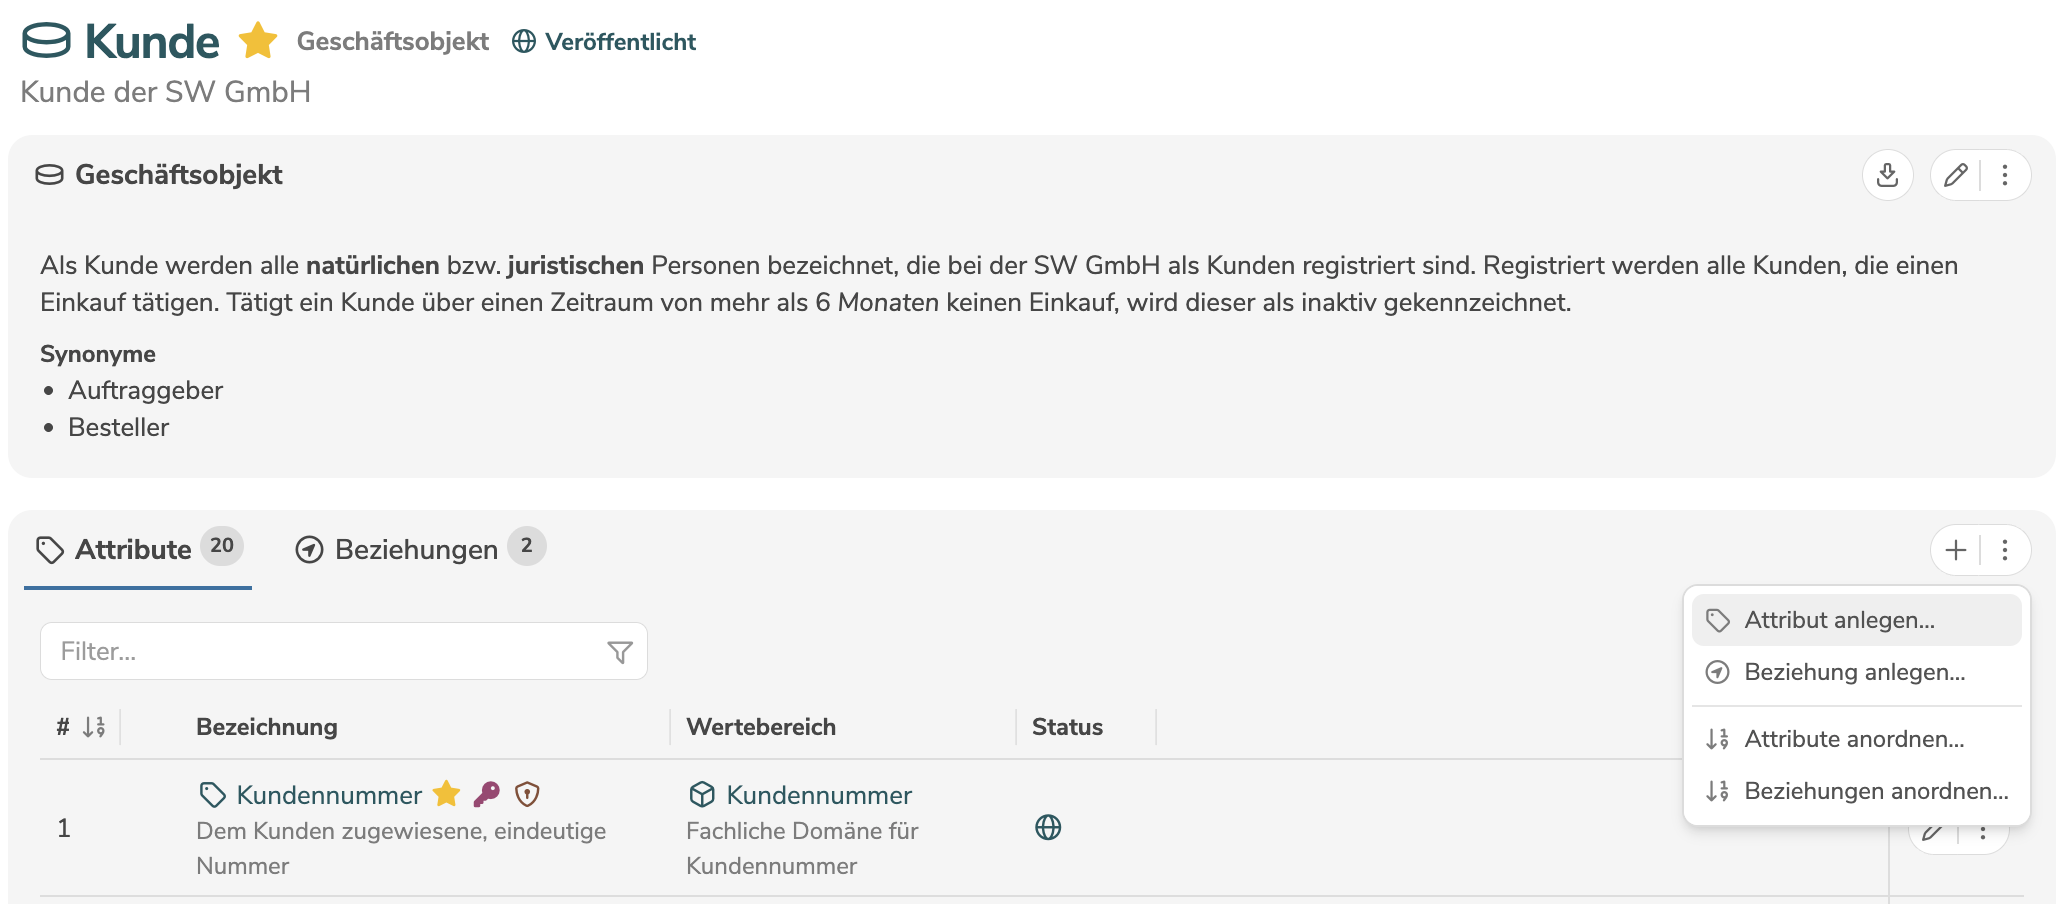The image size is (2062, 904).
Task: Open the kebab menu of the Geschäftsobjekt panel
Action: (2004, 175)
